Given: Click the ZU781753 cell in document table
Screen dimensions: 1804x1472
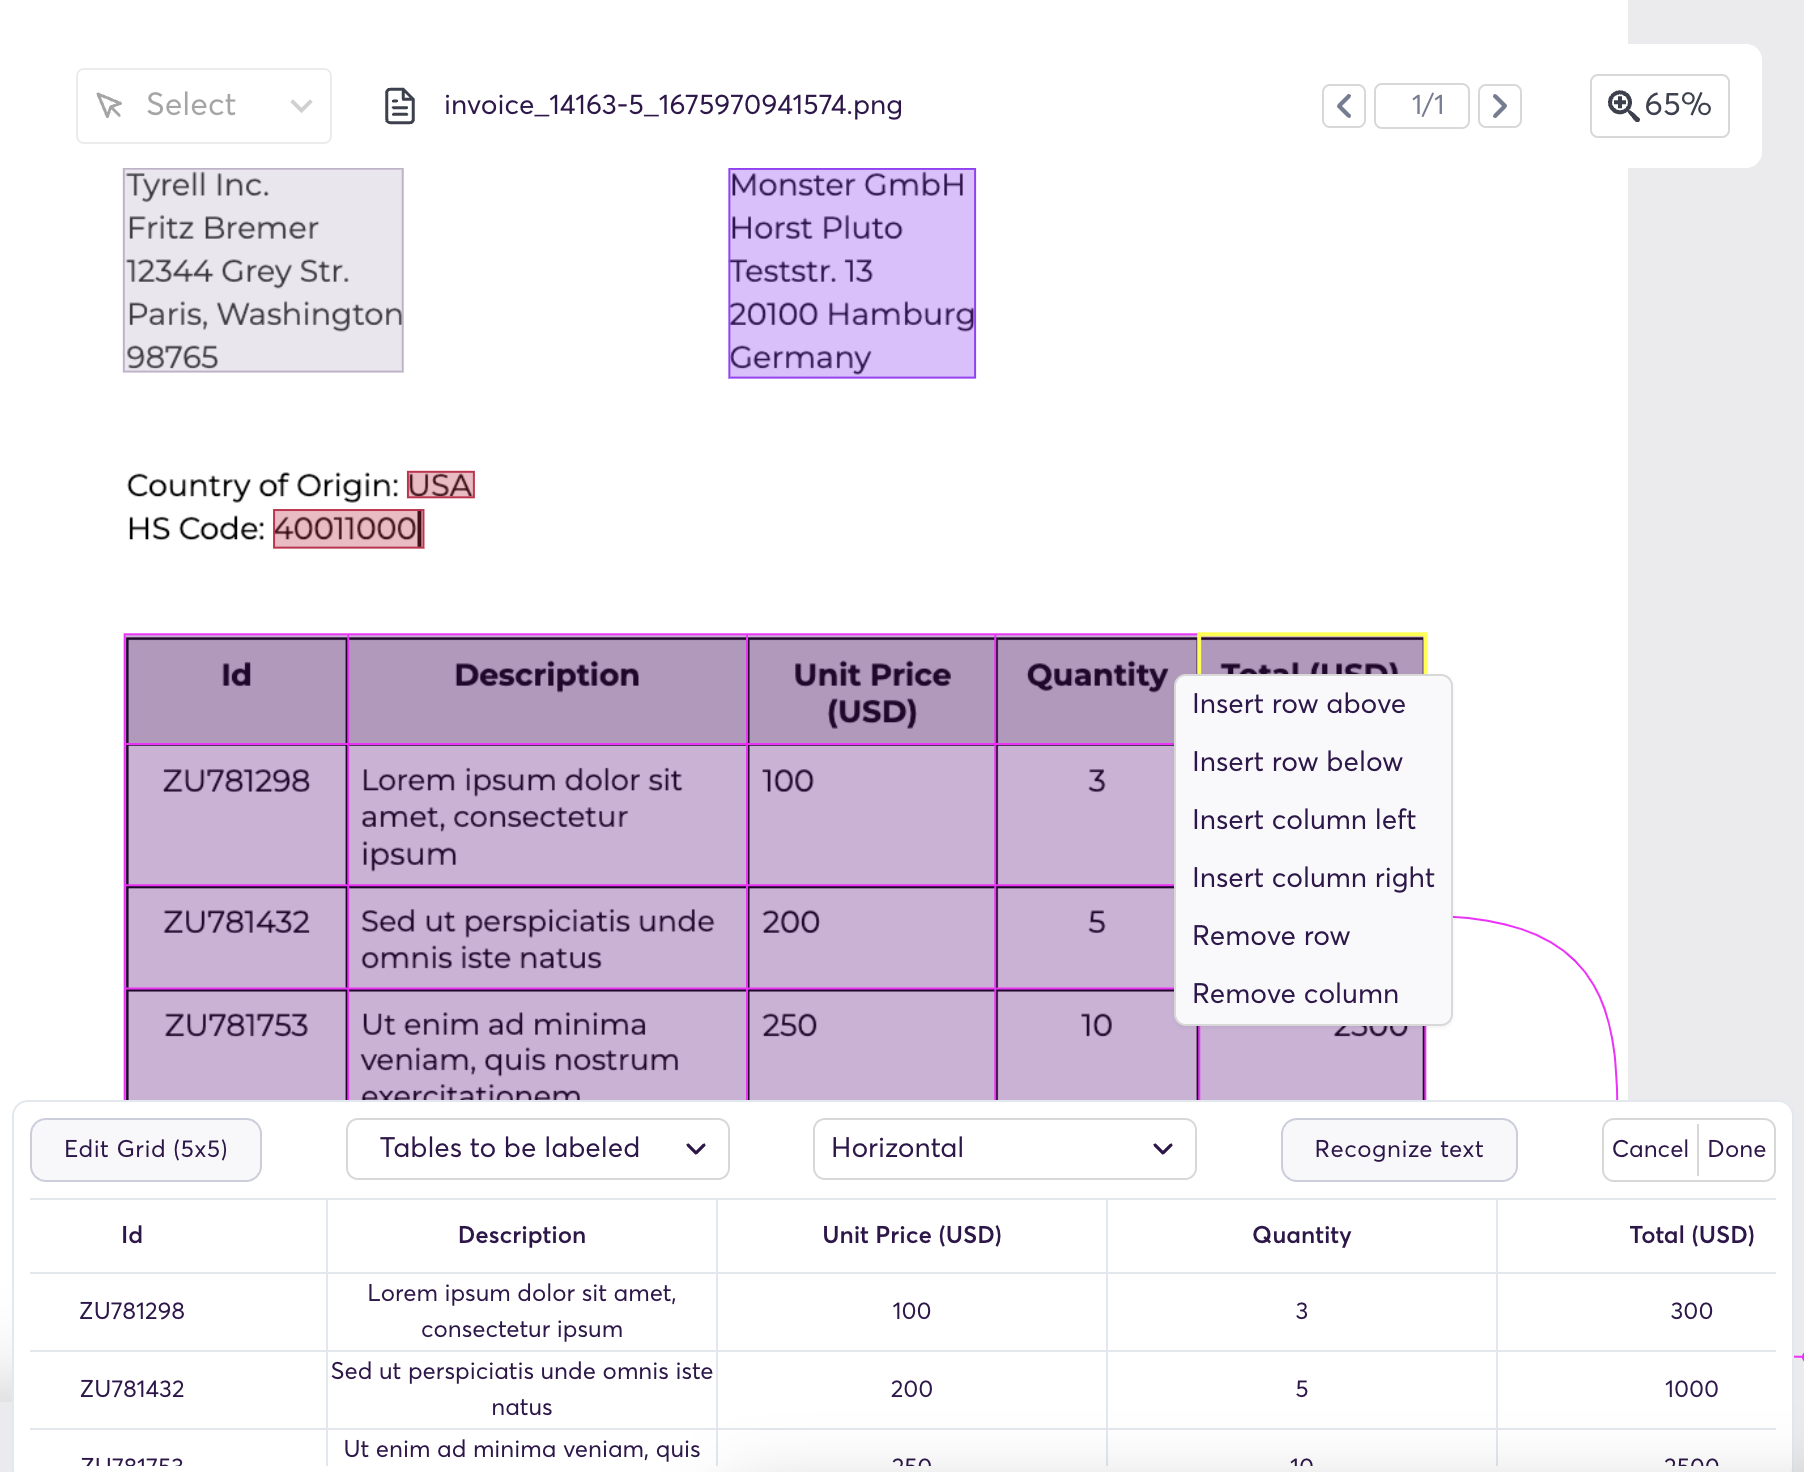Looking at the screenshot, I should coord(236,1045).
